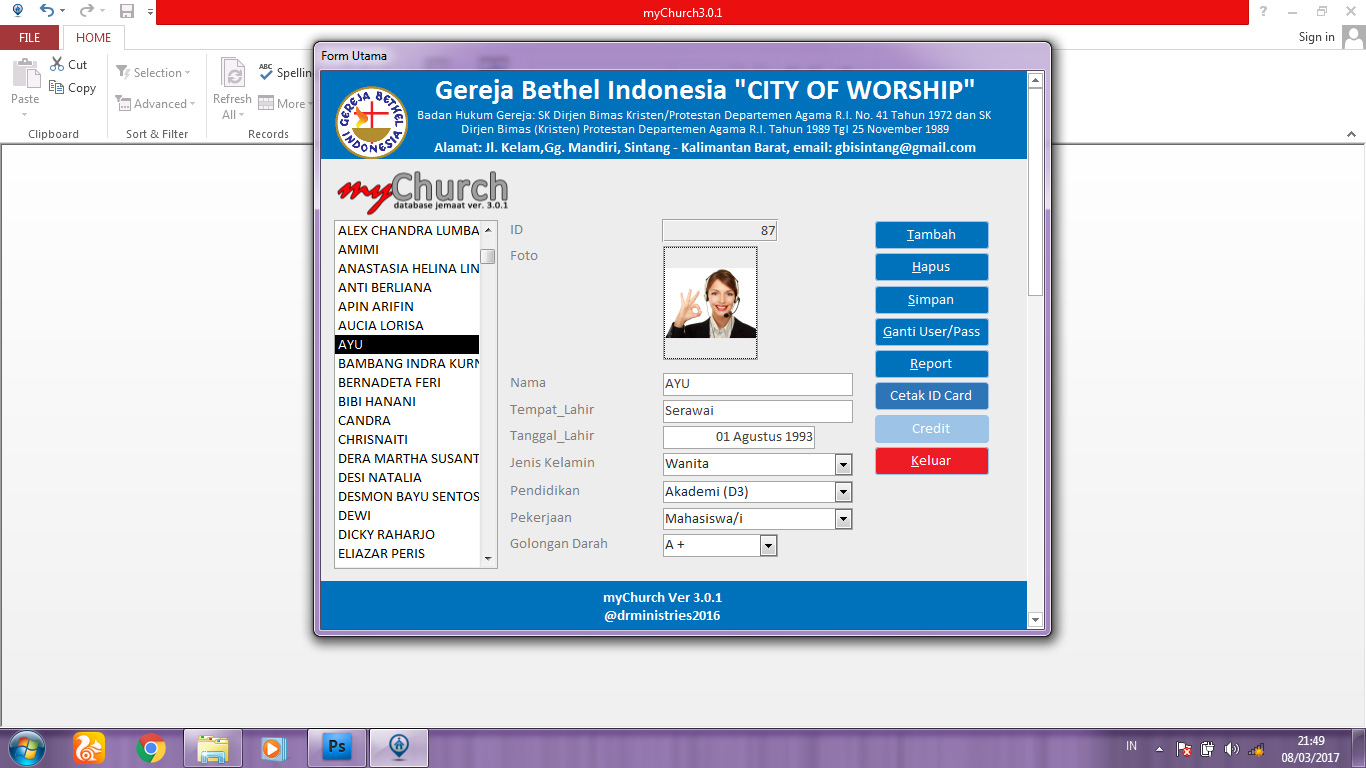Select the Cut icon in the Clipboard group
1366x768 pixels.
[x=56, y=64]
